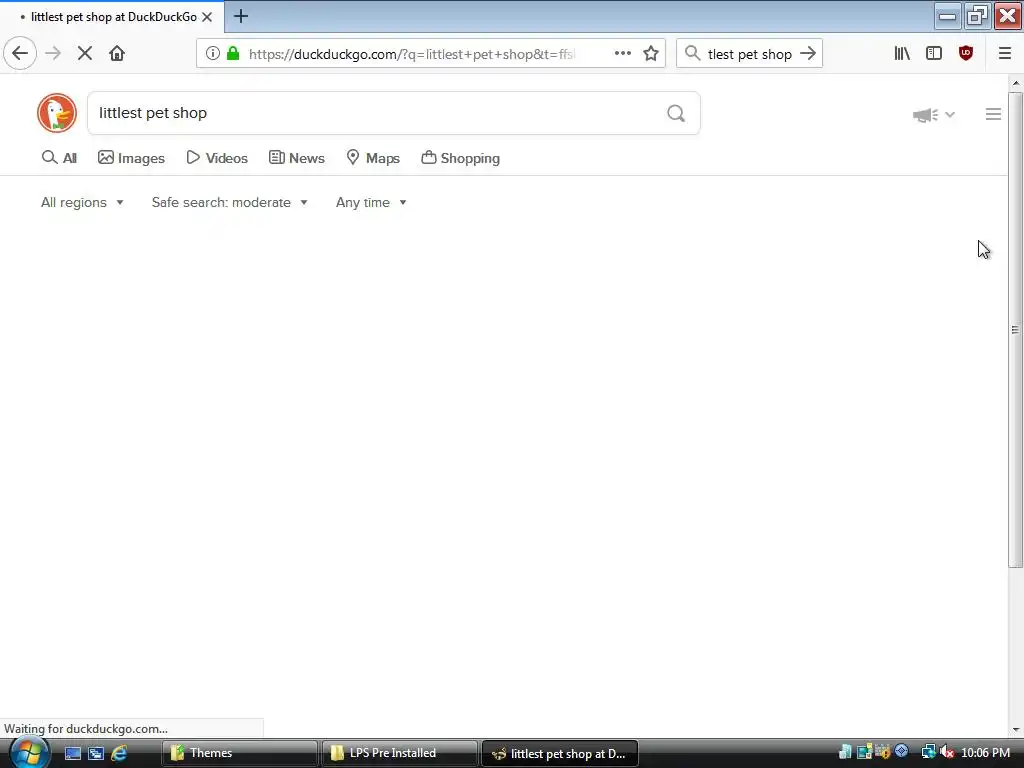The image size is (1024, 768).
Task: Open the uBlock Origin extension
Action: tap(966, 54)
